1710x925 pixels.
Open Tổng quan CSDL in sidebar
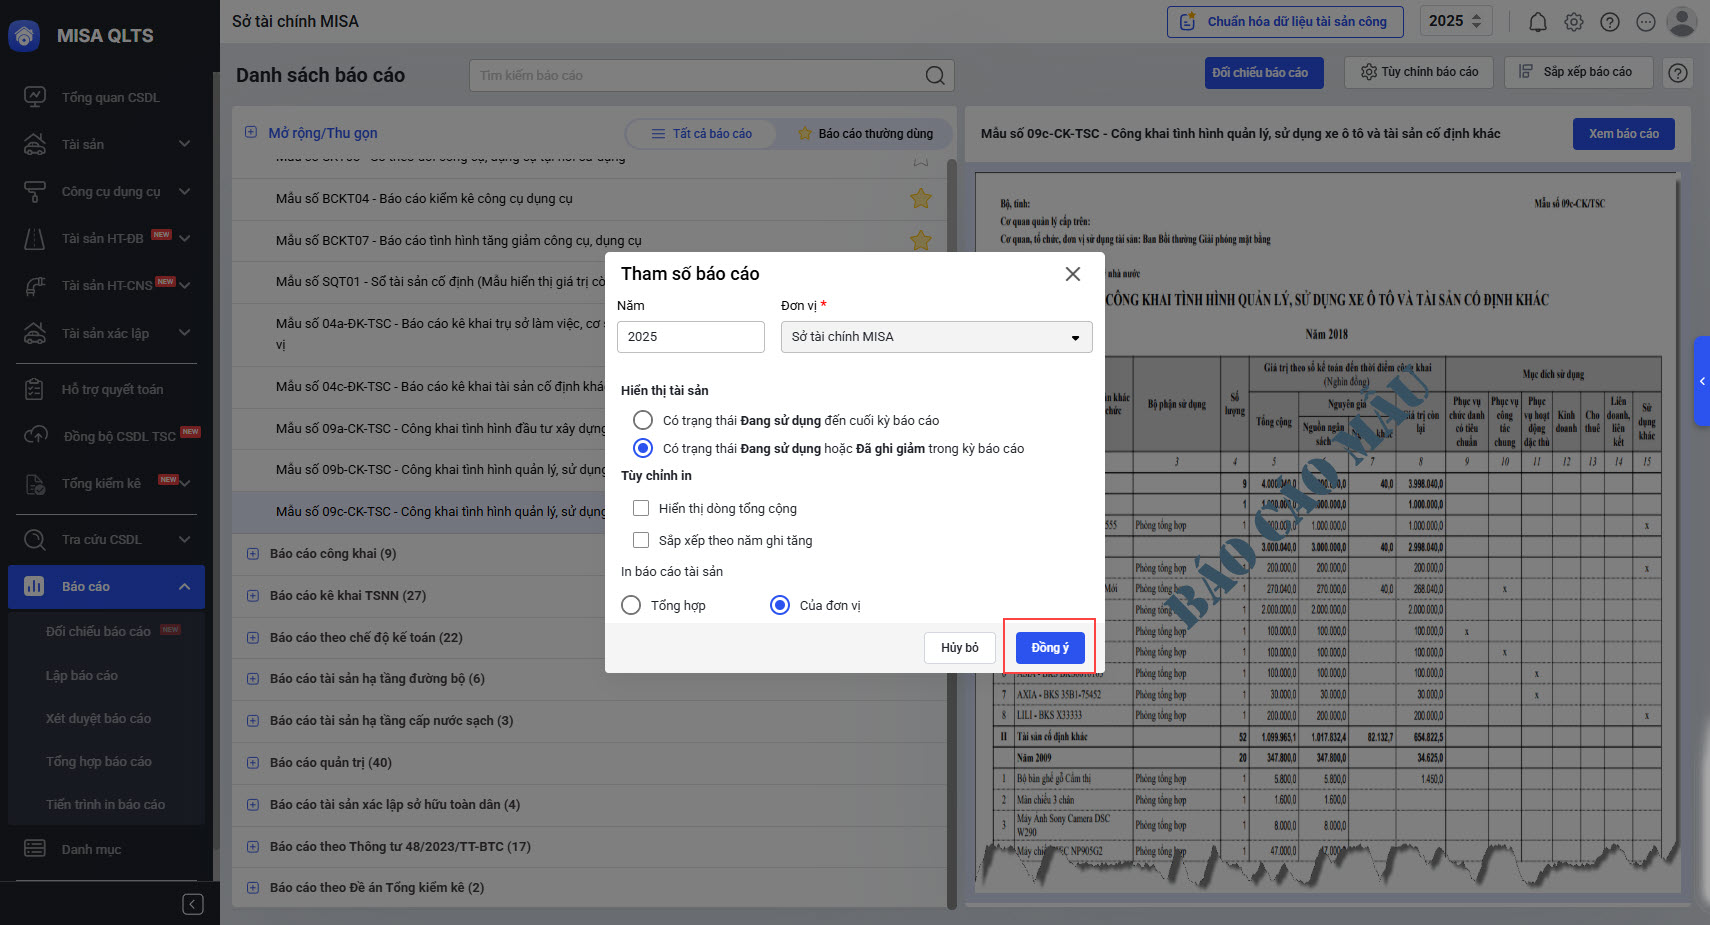click(x=110, y=97)
